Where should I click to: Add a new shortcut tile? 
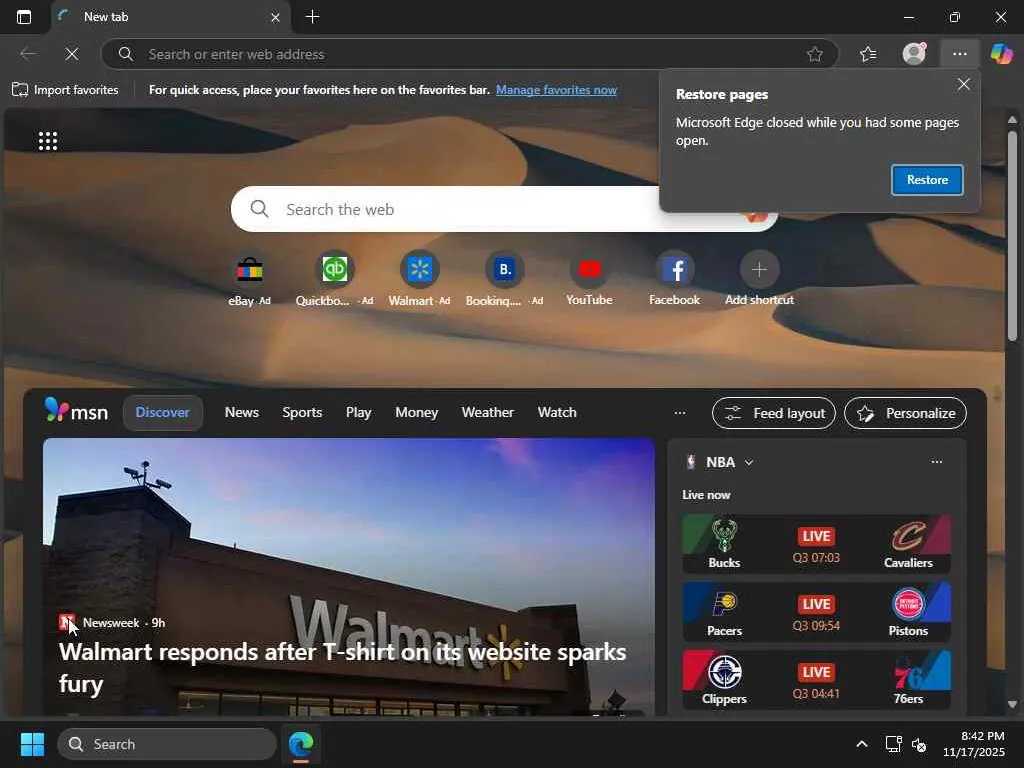tap(759, 278)
